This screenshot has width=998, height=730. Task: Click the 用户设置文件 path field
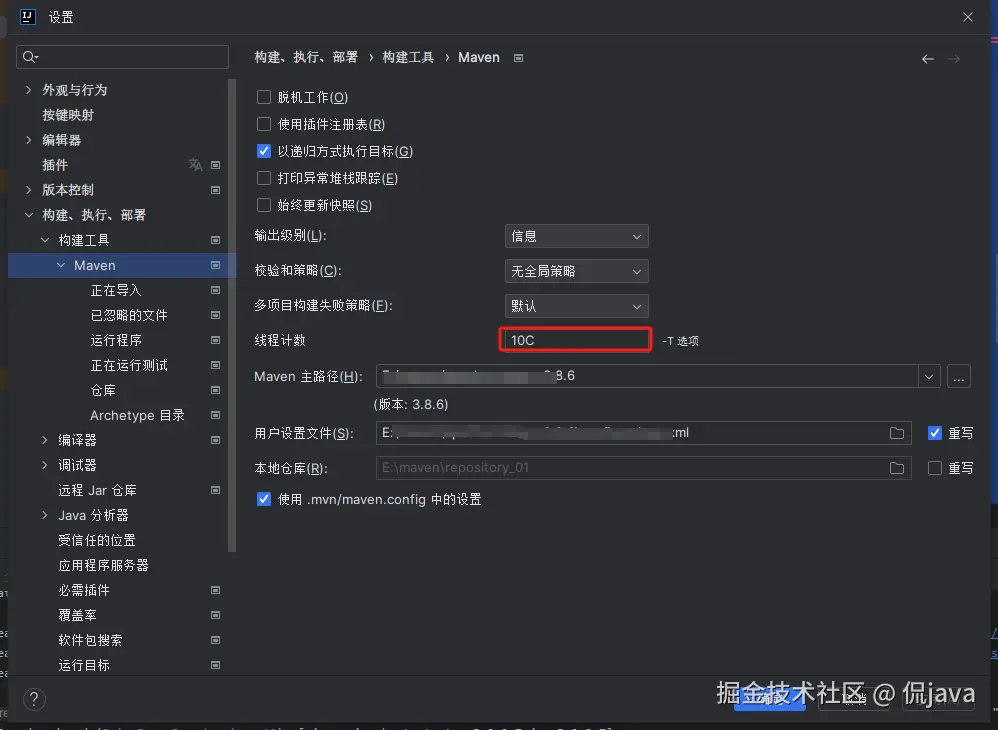coord(643,433)
